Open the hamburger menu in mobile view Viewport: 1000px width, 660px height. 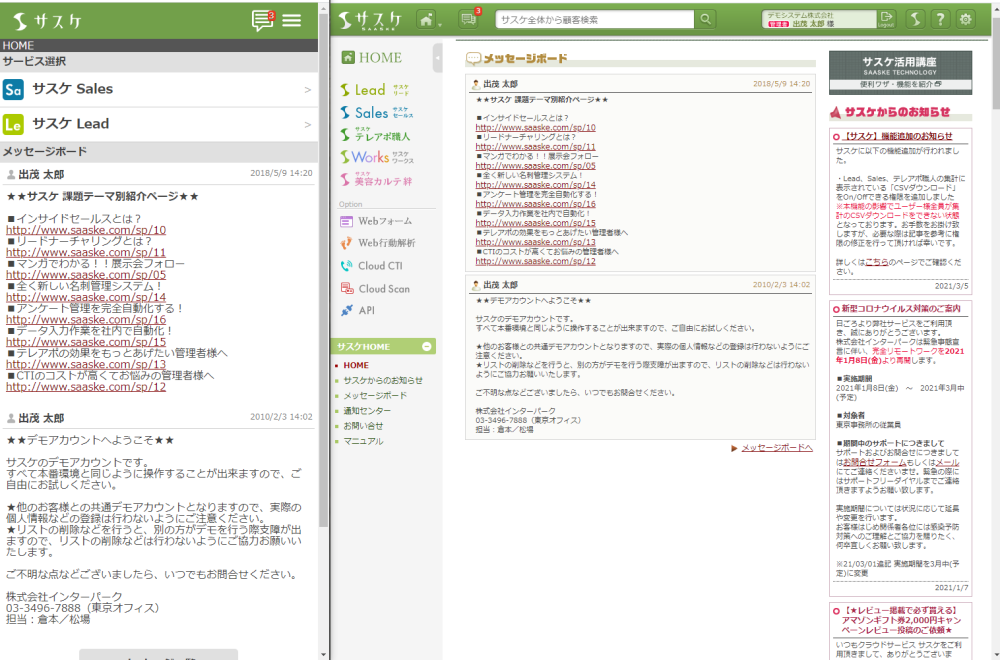pyautogui.click(x=292, y=20)
